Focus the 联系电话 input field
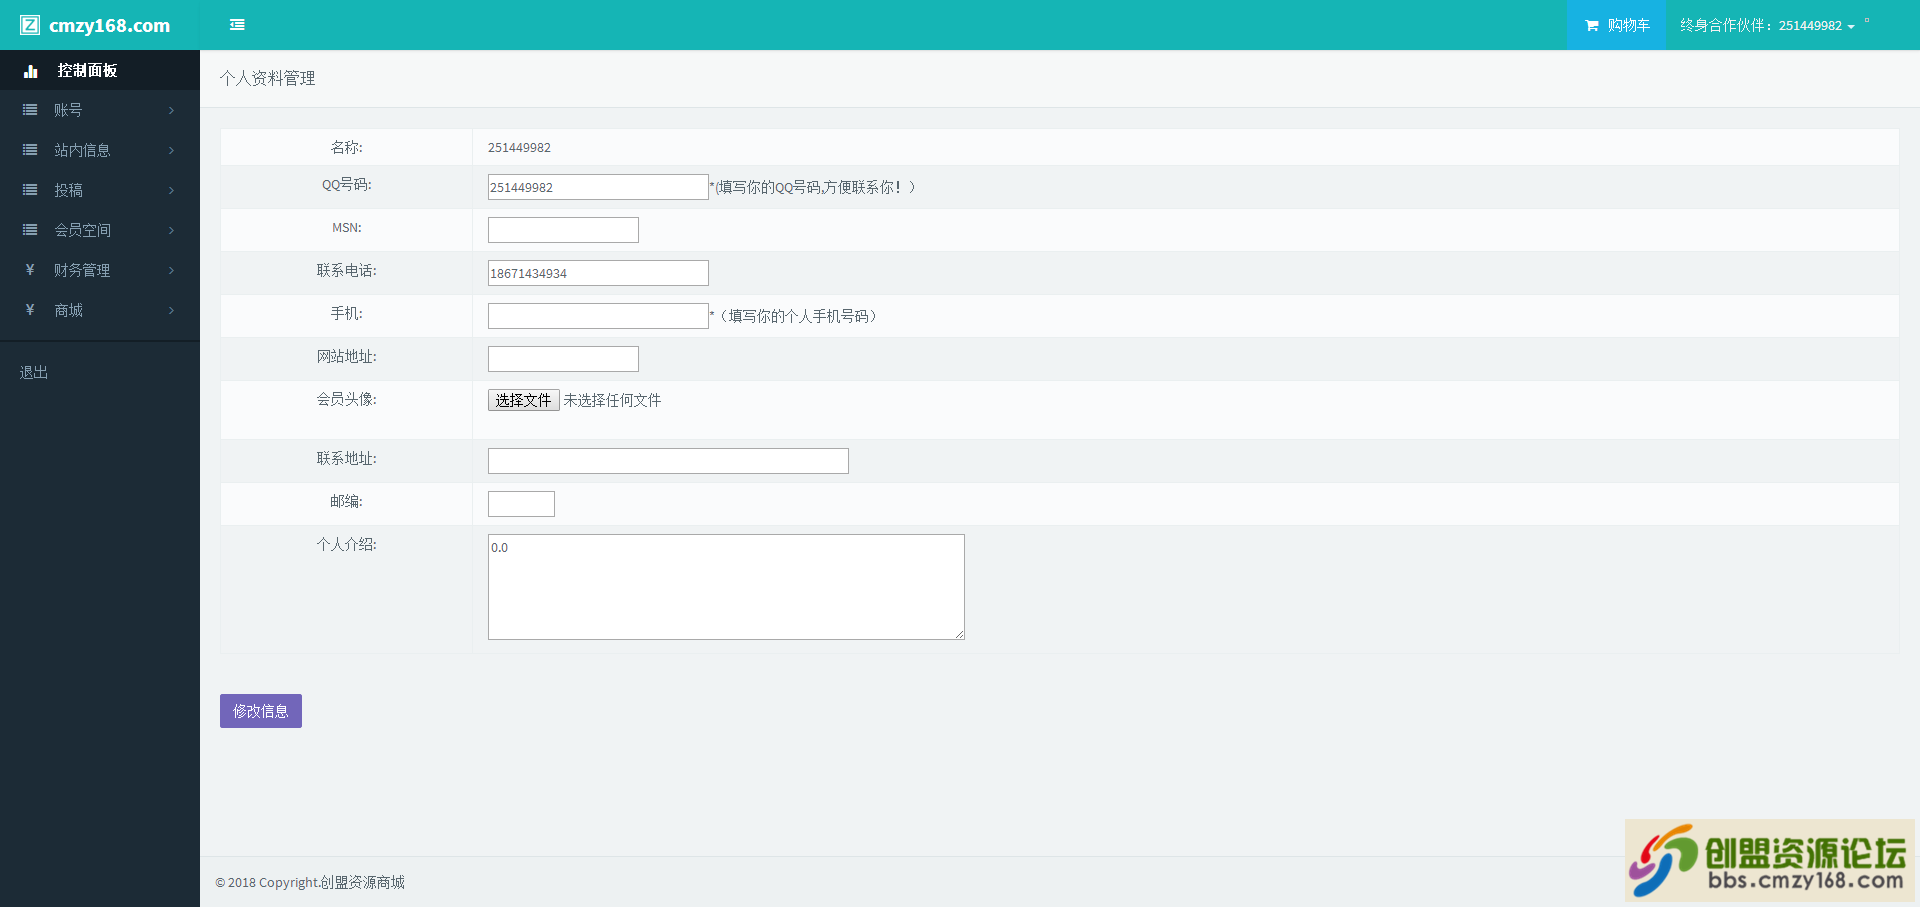The image size is (1920, 907). (x=598, y=273)
